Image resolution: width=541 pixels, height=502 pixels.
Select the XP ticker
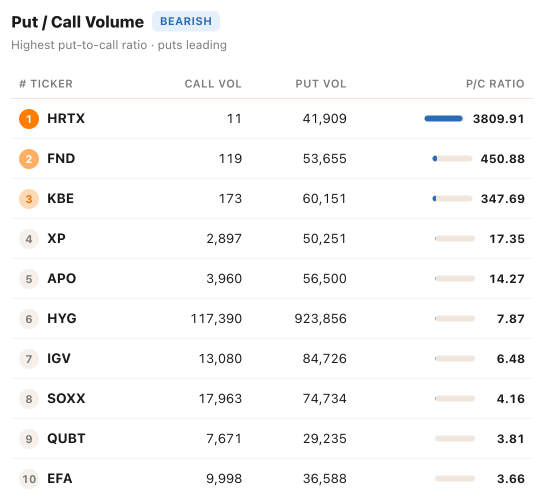(x=56, y=238)
